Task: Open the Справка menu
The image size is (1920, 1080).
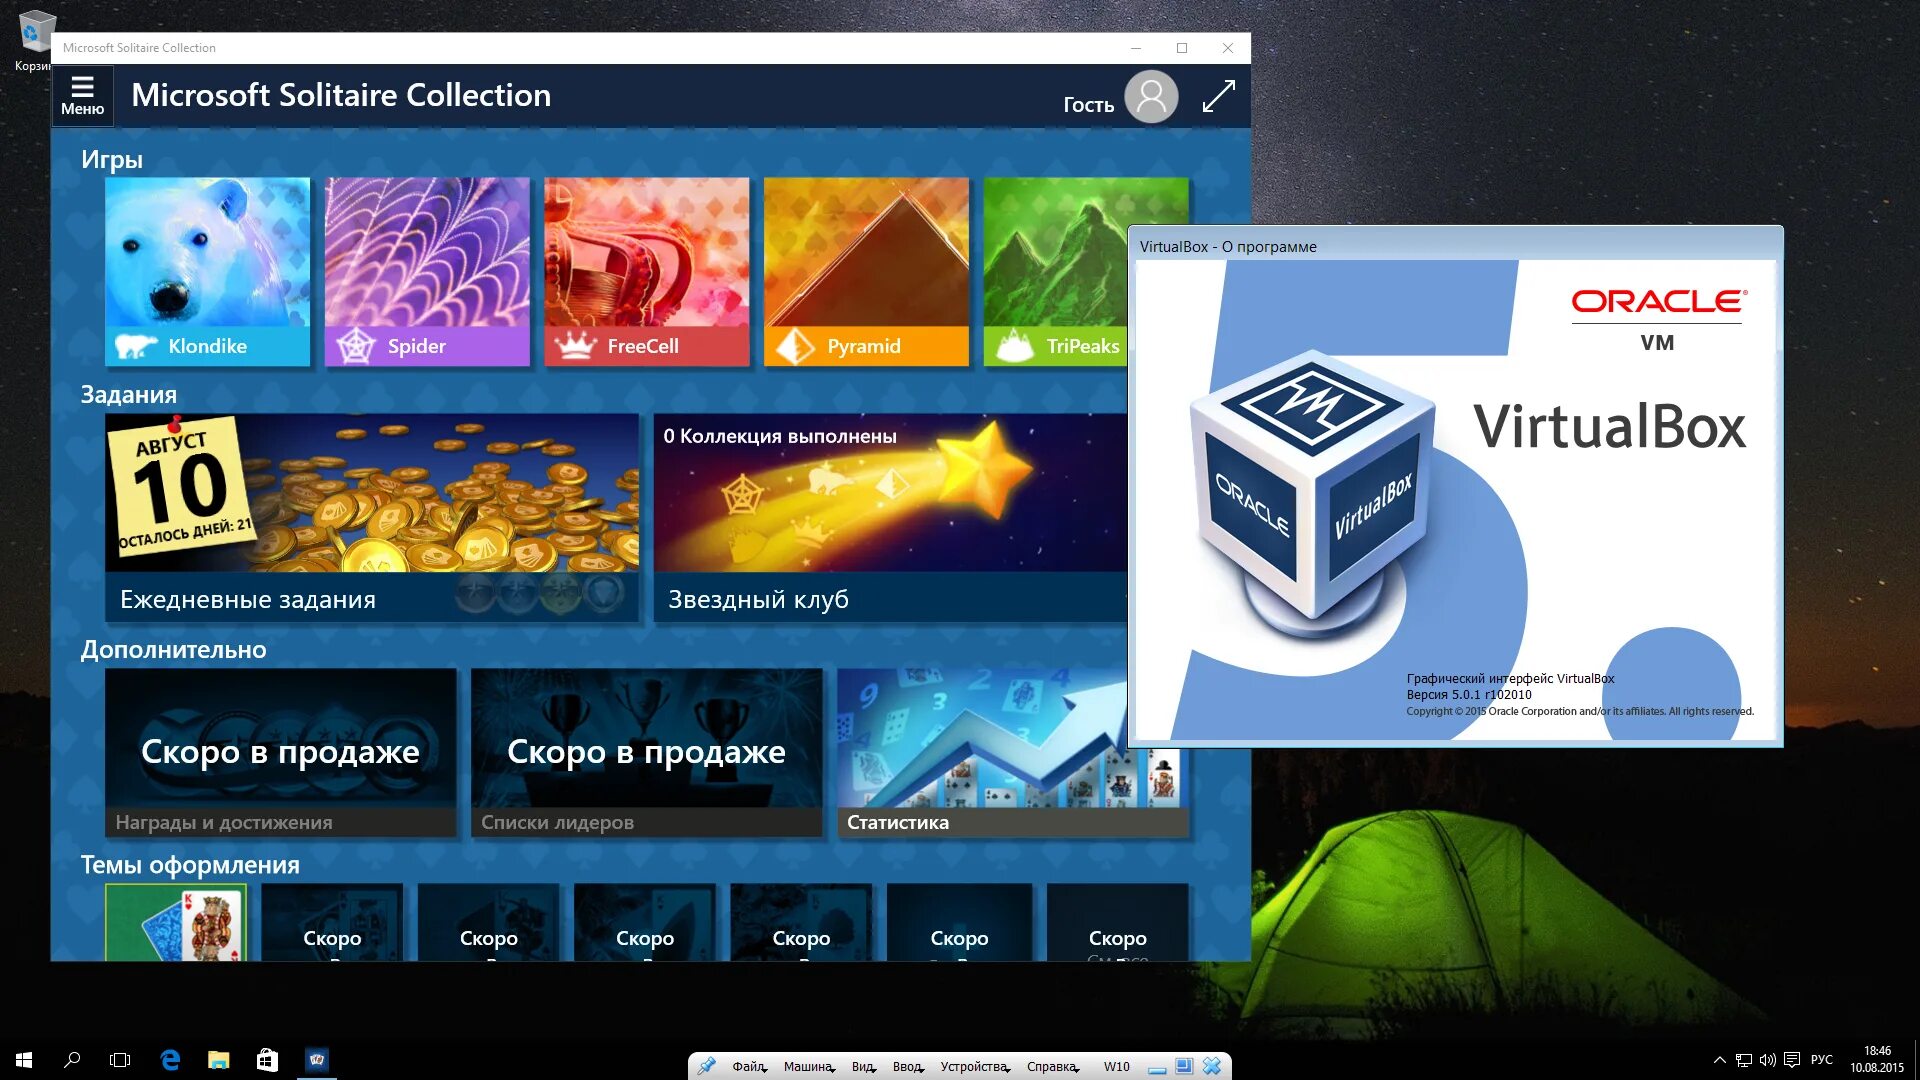Action: click(1052, 1067)
